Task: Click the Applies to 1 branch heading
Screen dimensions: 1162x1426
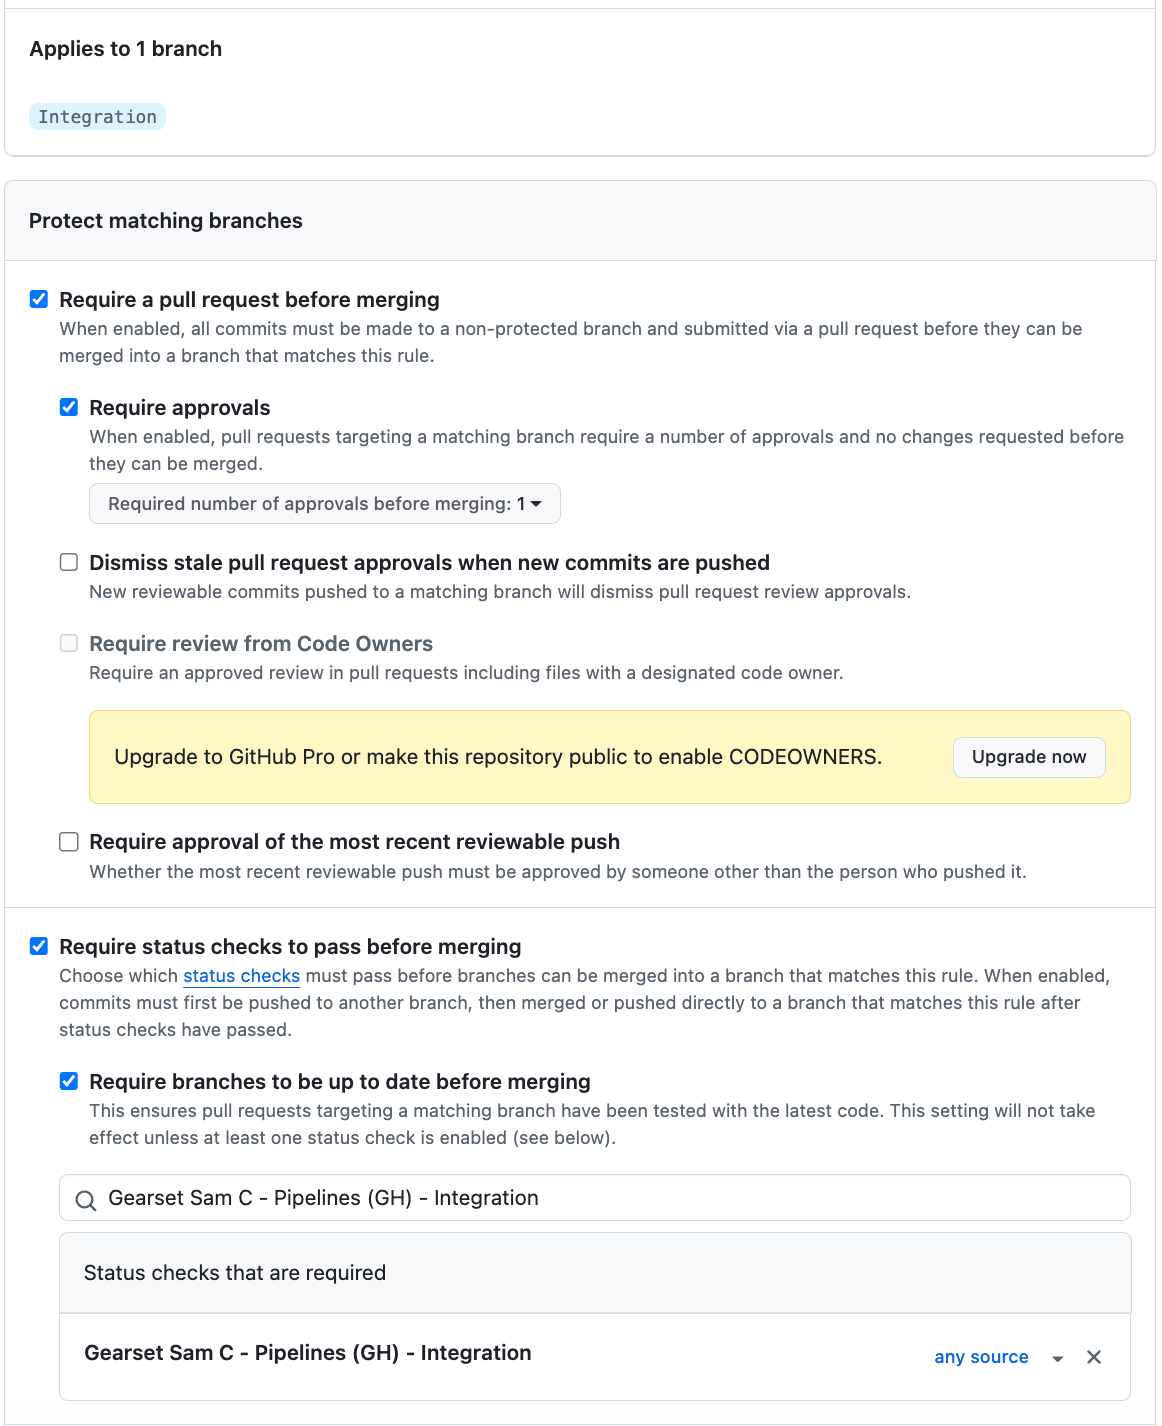Action: coord(126,49)
